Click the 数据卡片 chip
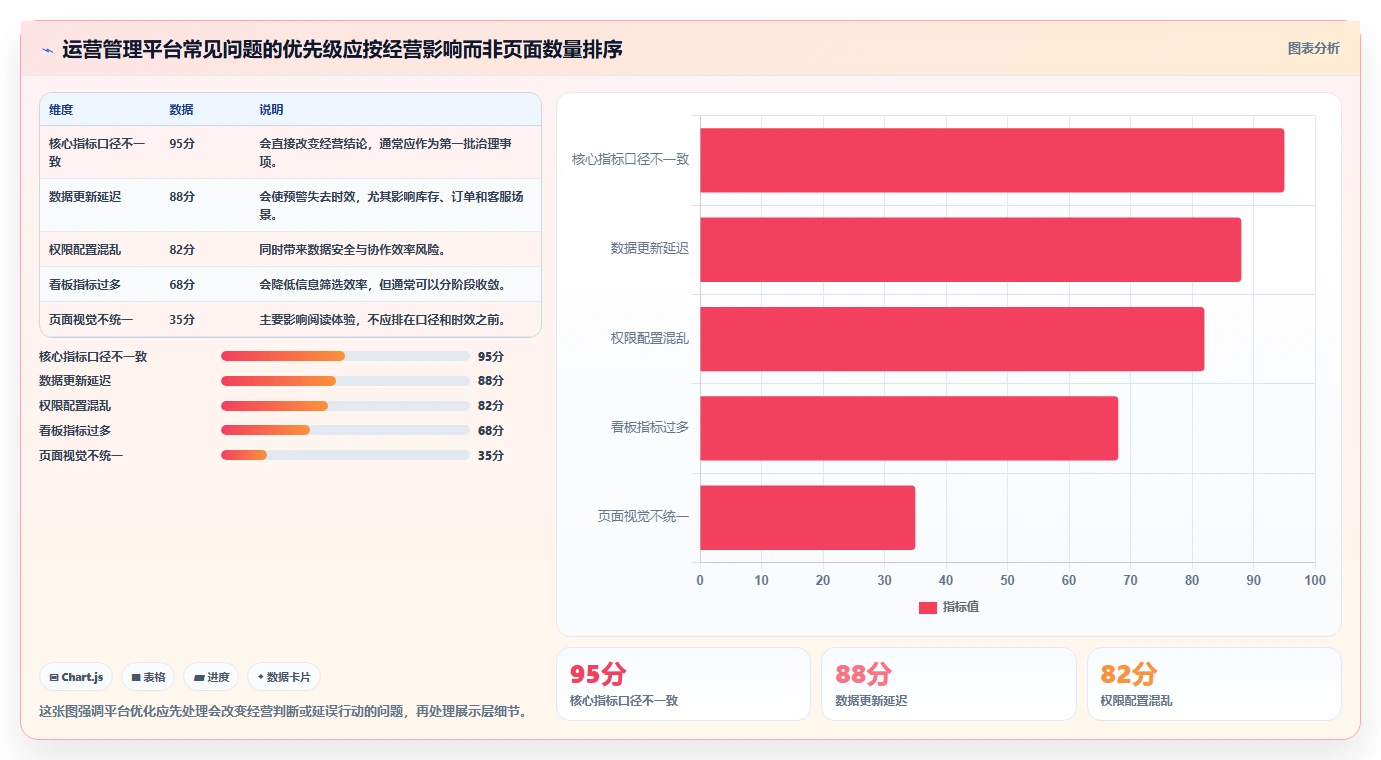Image resolution: width=1381 pixels, height=760 pixels. 284,677
